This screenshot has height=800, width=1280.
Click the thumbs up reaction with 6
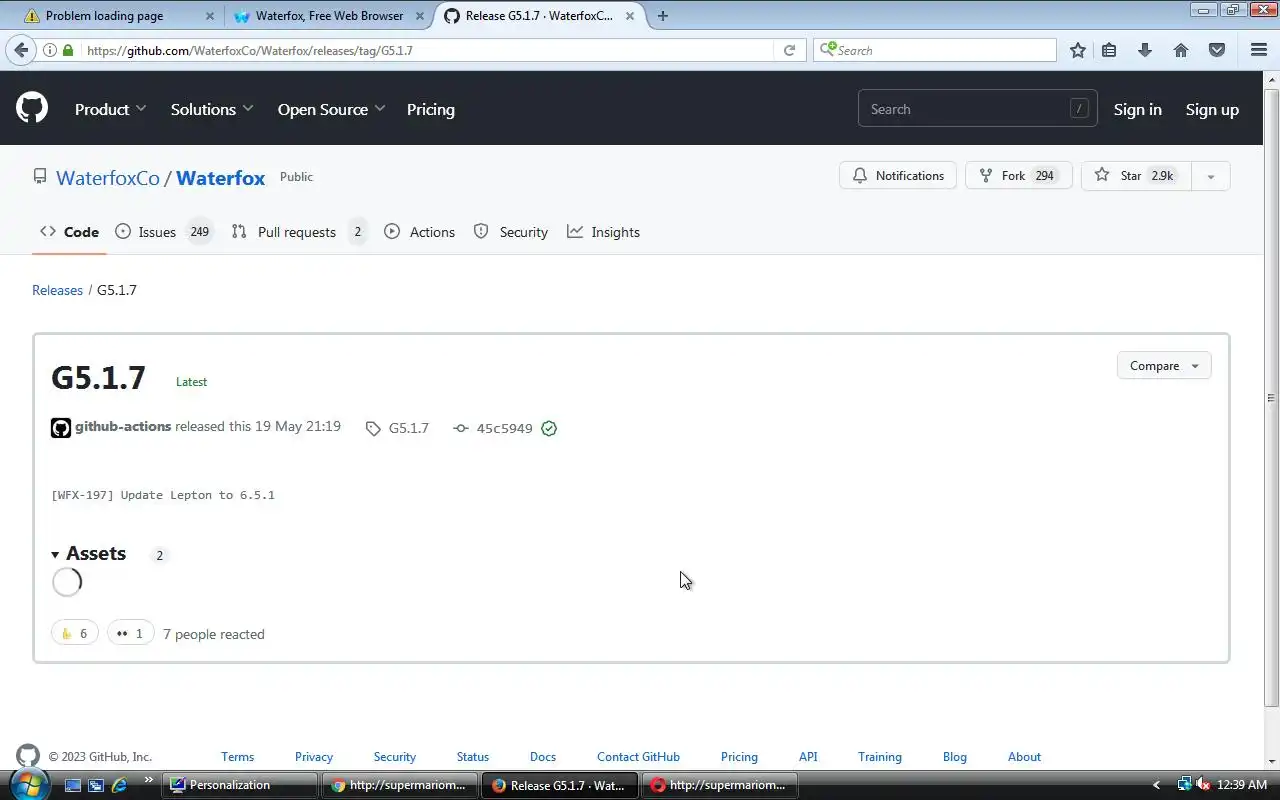(75, 633)
